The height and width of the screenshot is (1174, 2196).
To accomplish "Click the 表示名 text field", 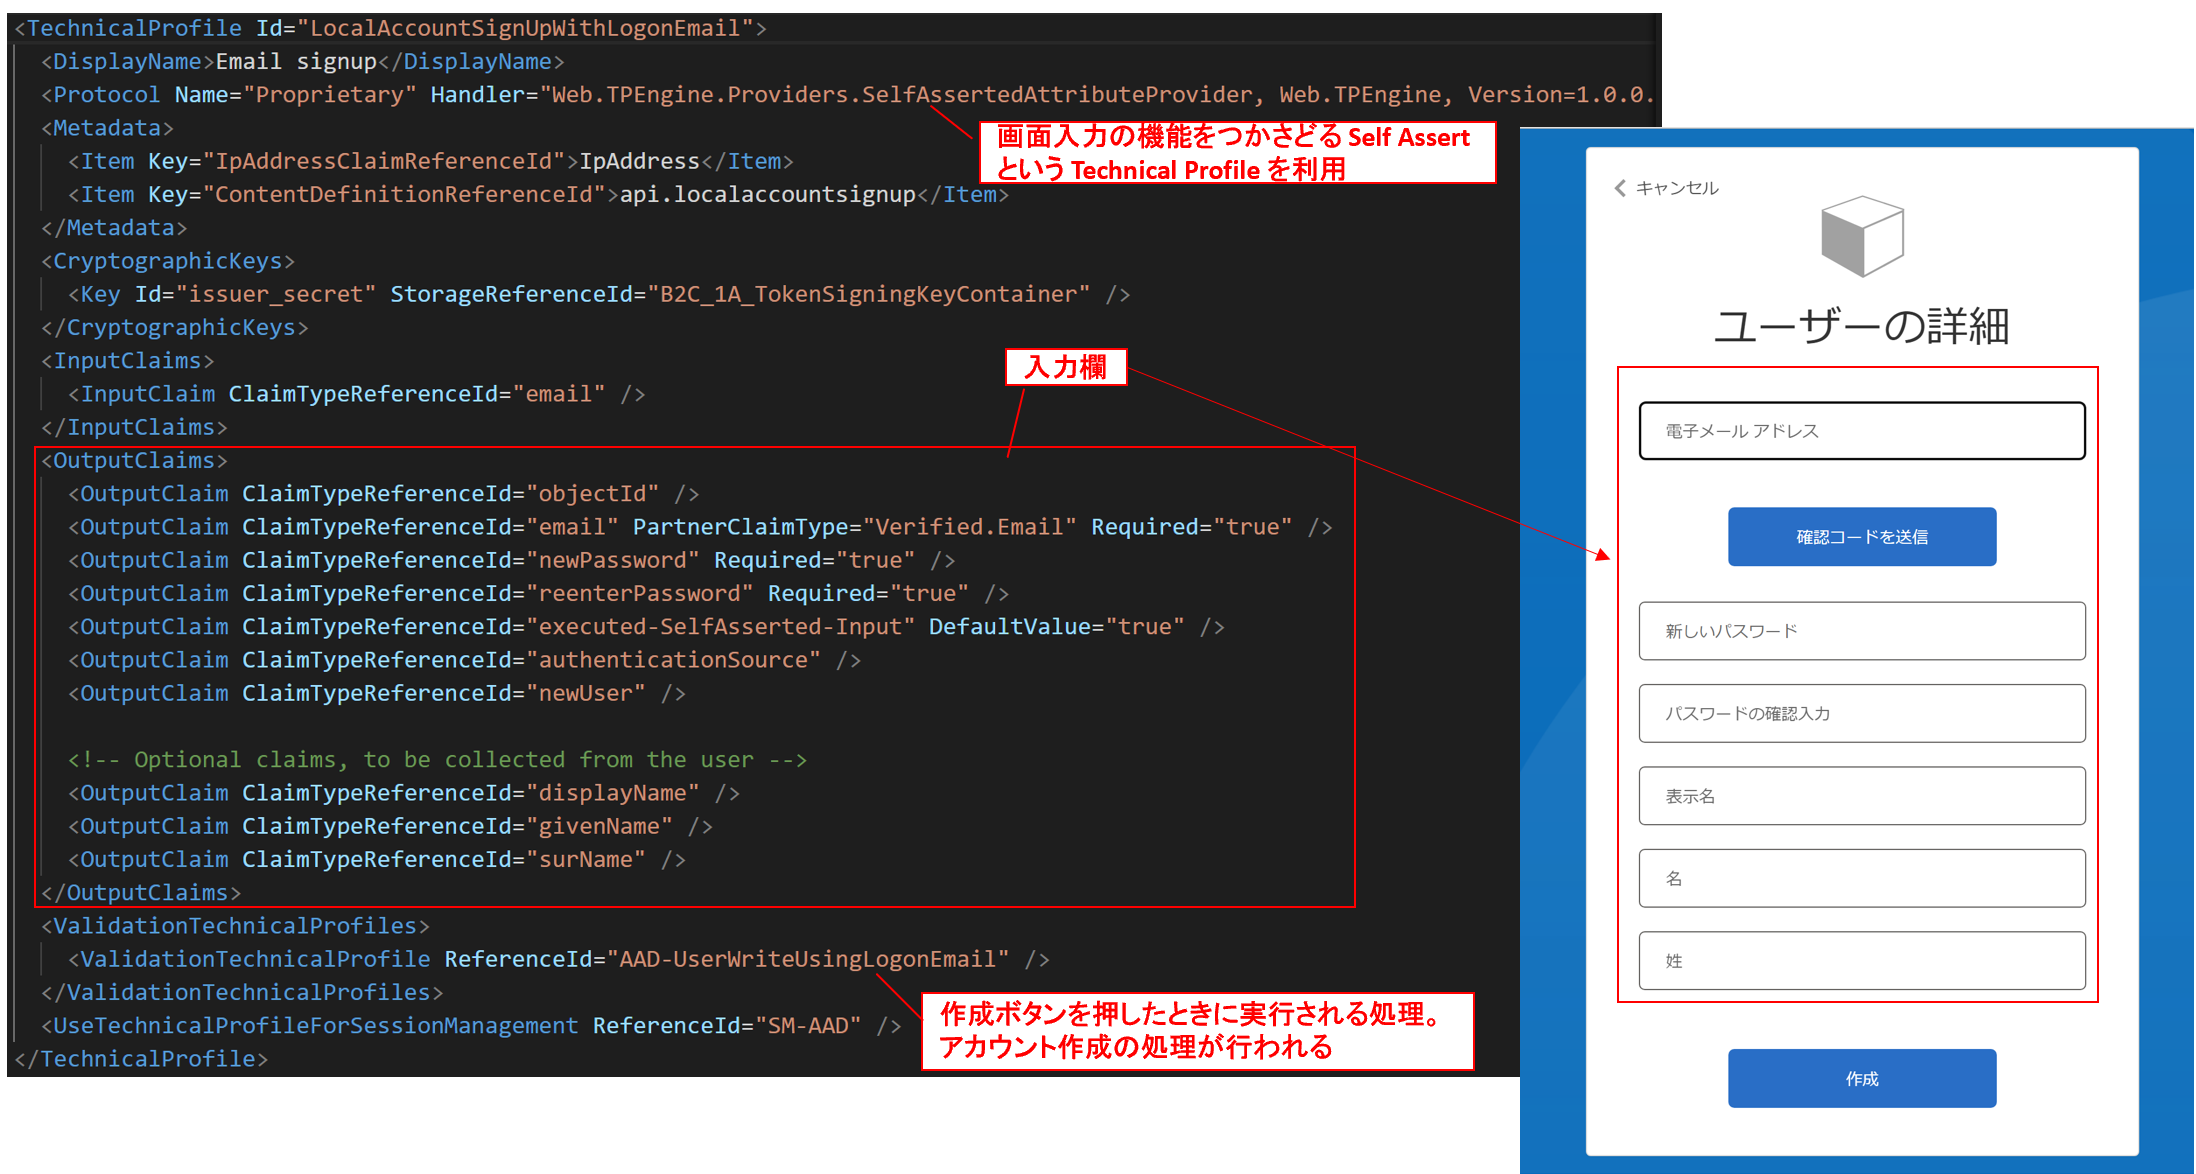I will point(1861,796).
